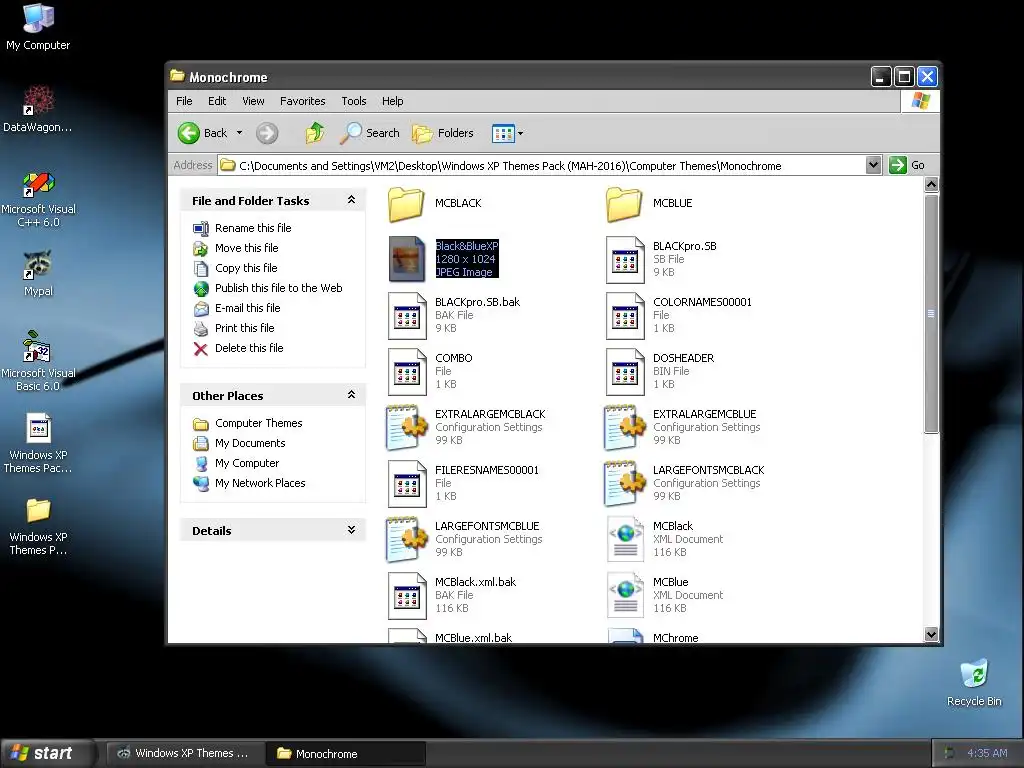Select the MCBlue XML document icon

click(625, 596)
